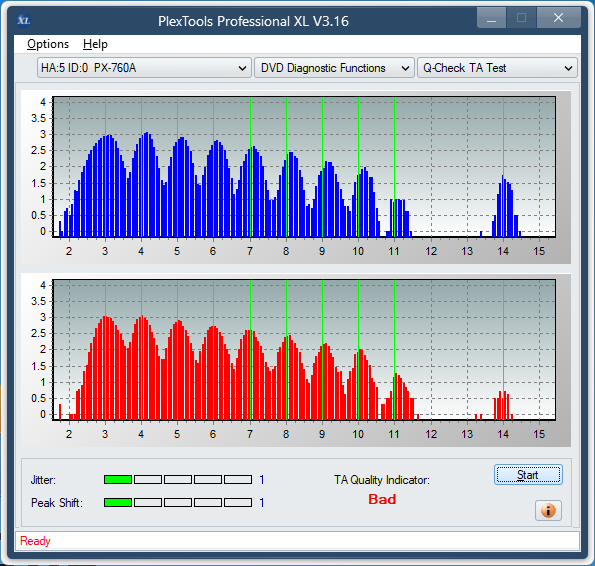Click the Bad TA quality indicator text
Image resolution: width=595 pixels, height=566 pixels.
(x=382, y=499)
